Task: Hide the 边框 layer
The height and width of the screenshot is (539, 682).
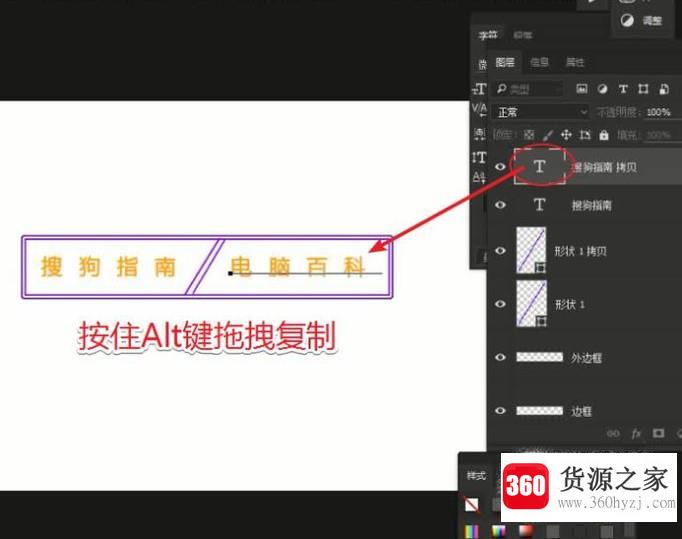Action: tap(500, 410)
